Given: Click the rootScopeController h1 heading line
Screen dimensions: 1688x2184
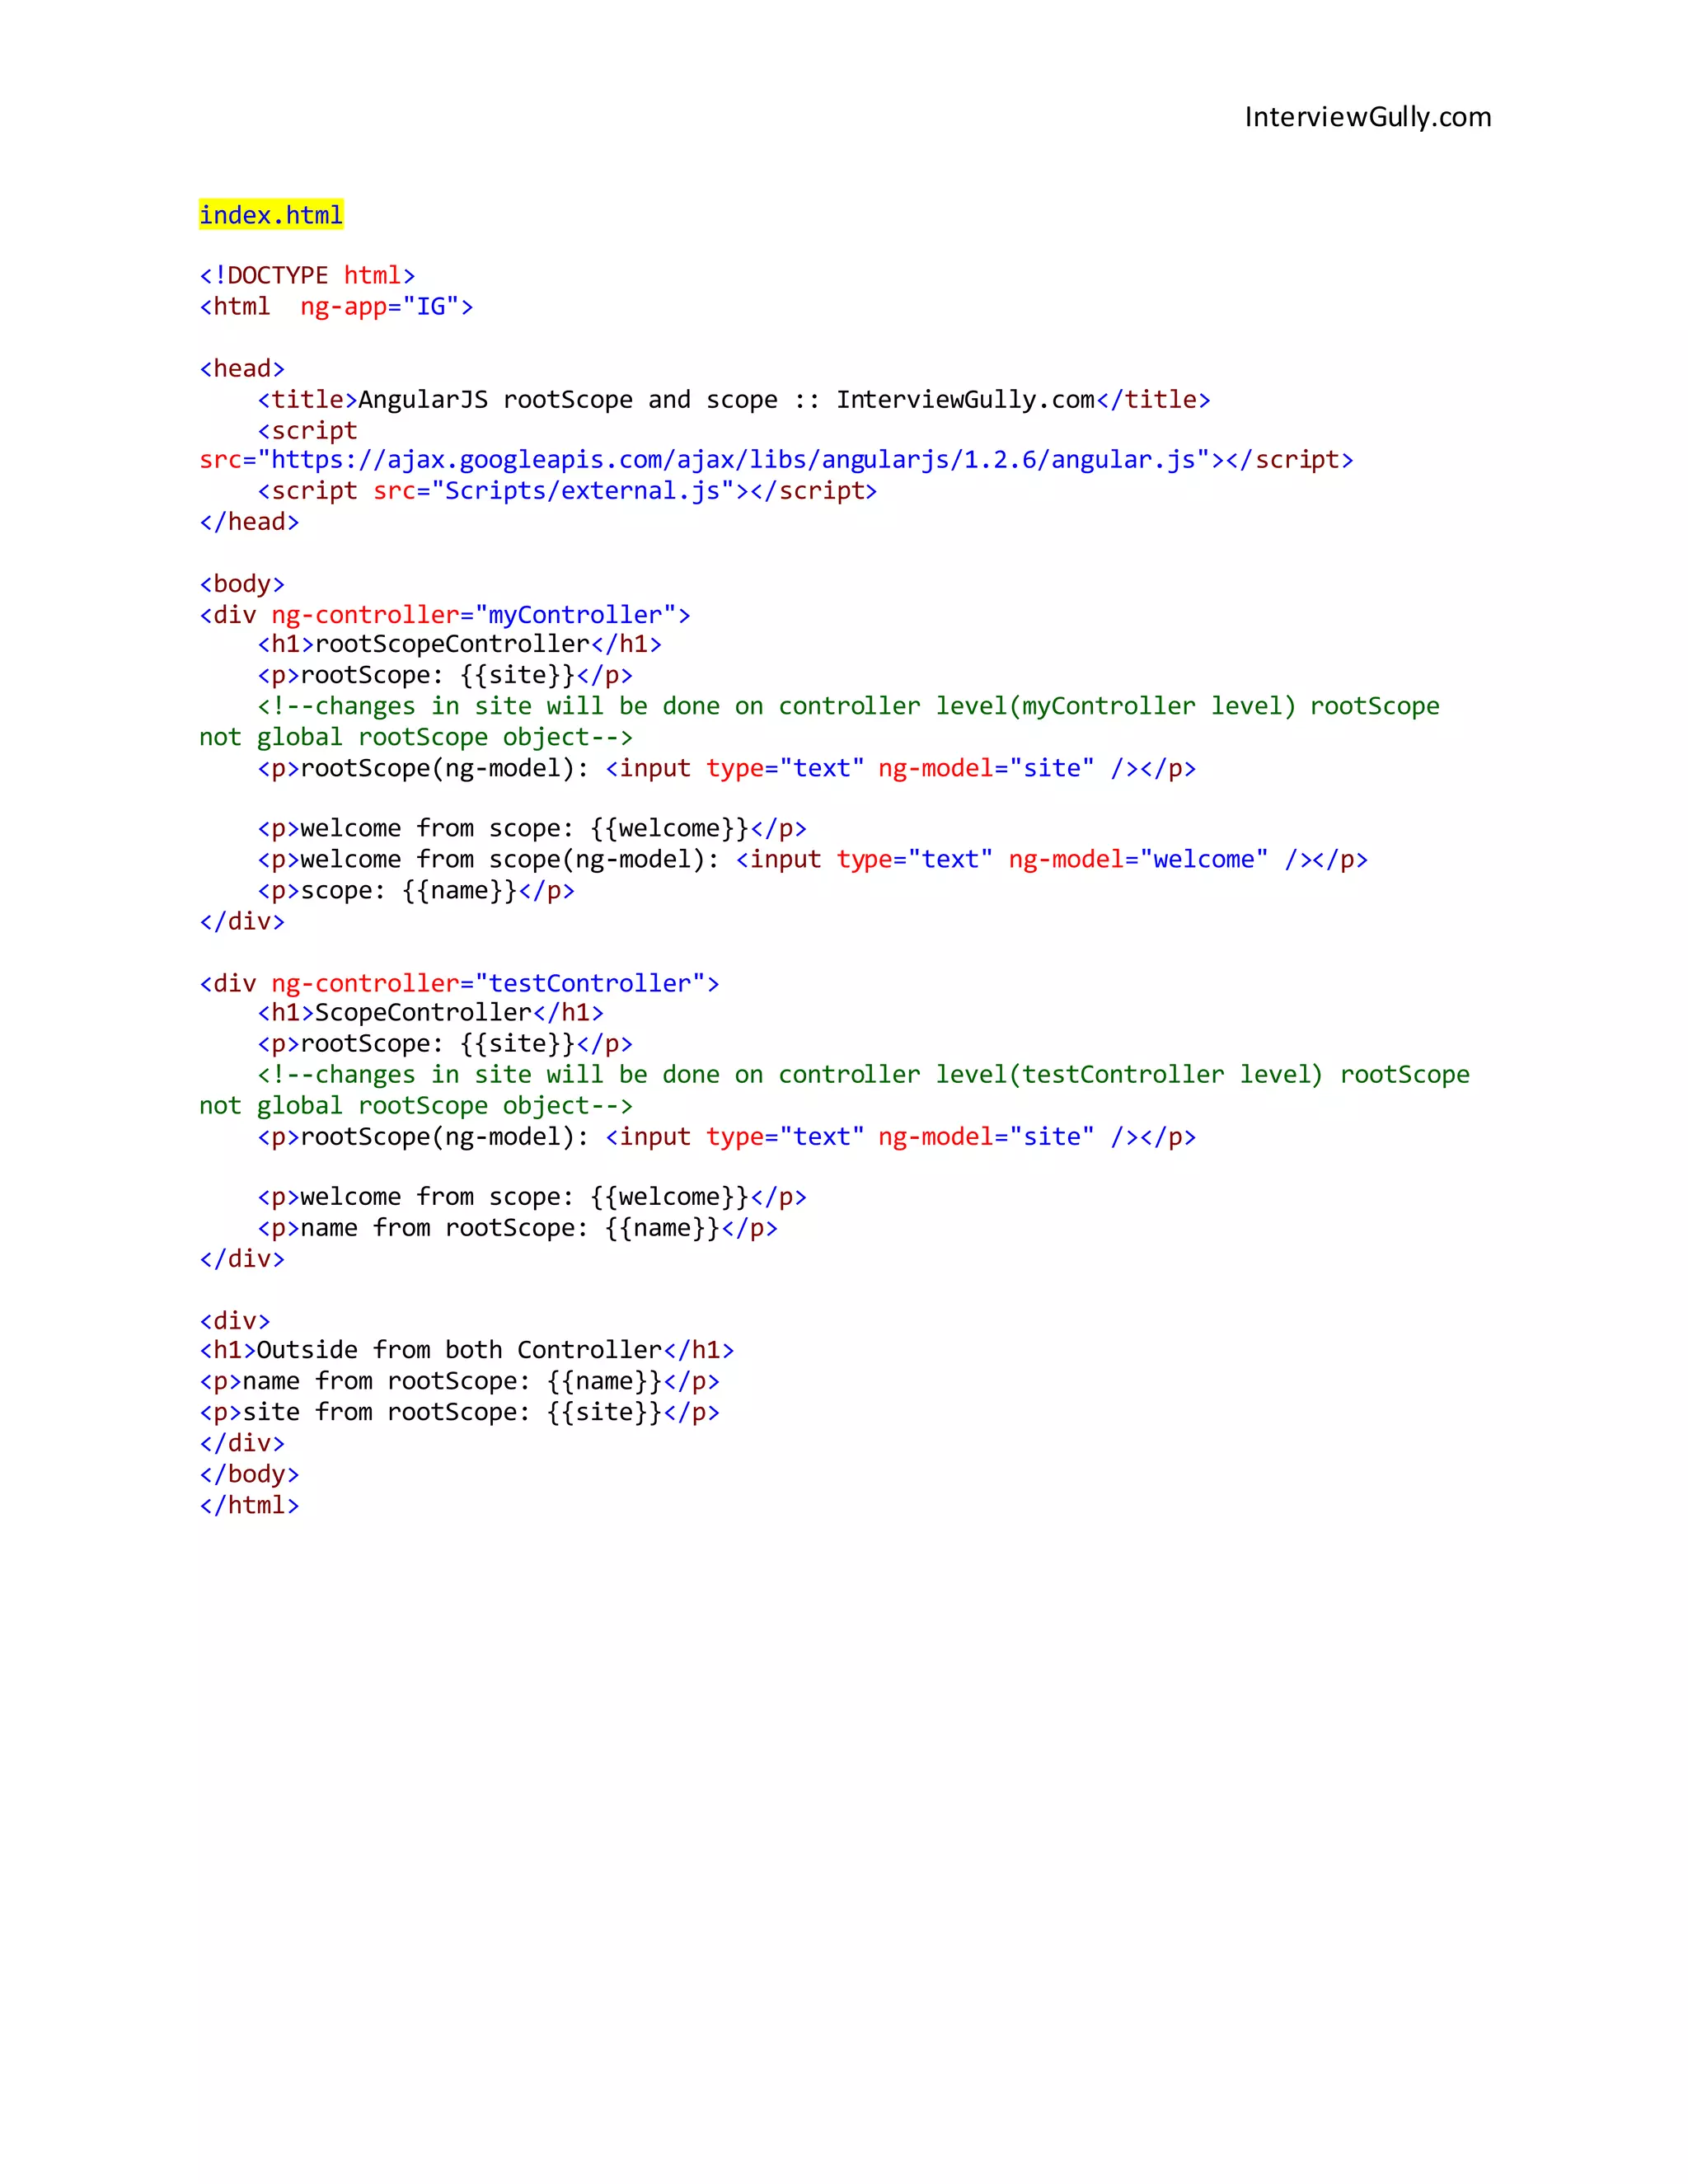Looking at the screenshot, I should coord(459,644).
